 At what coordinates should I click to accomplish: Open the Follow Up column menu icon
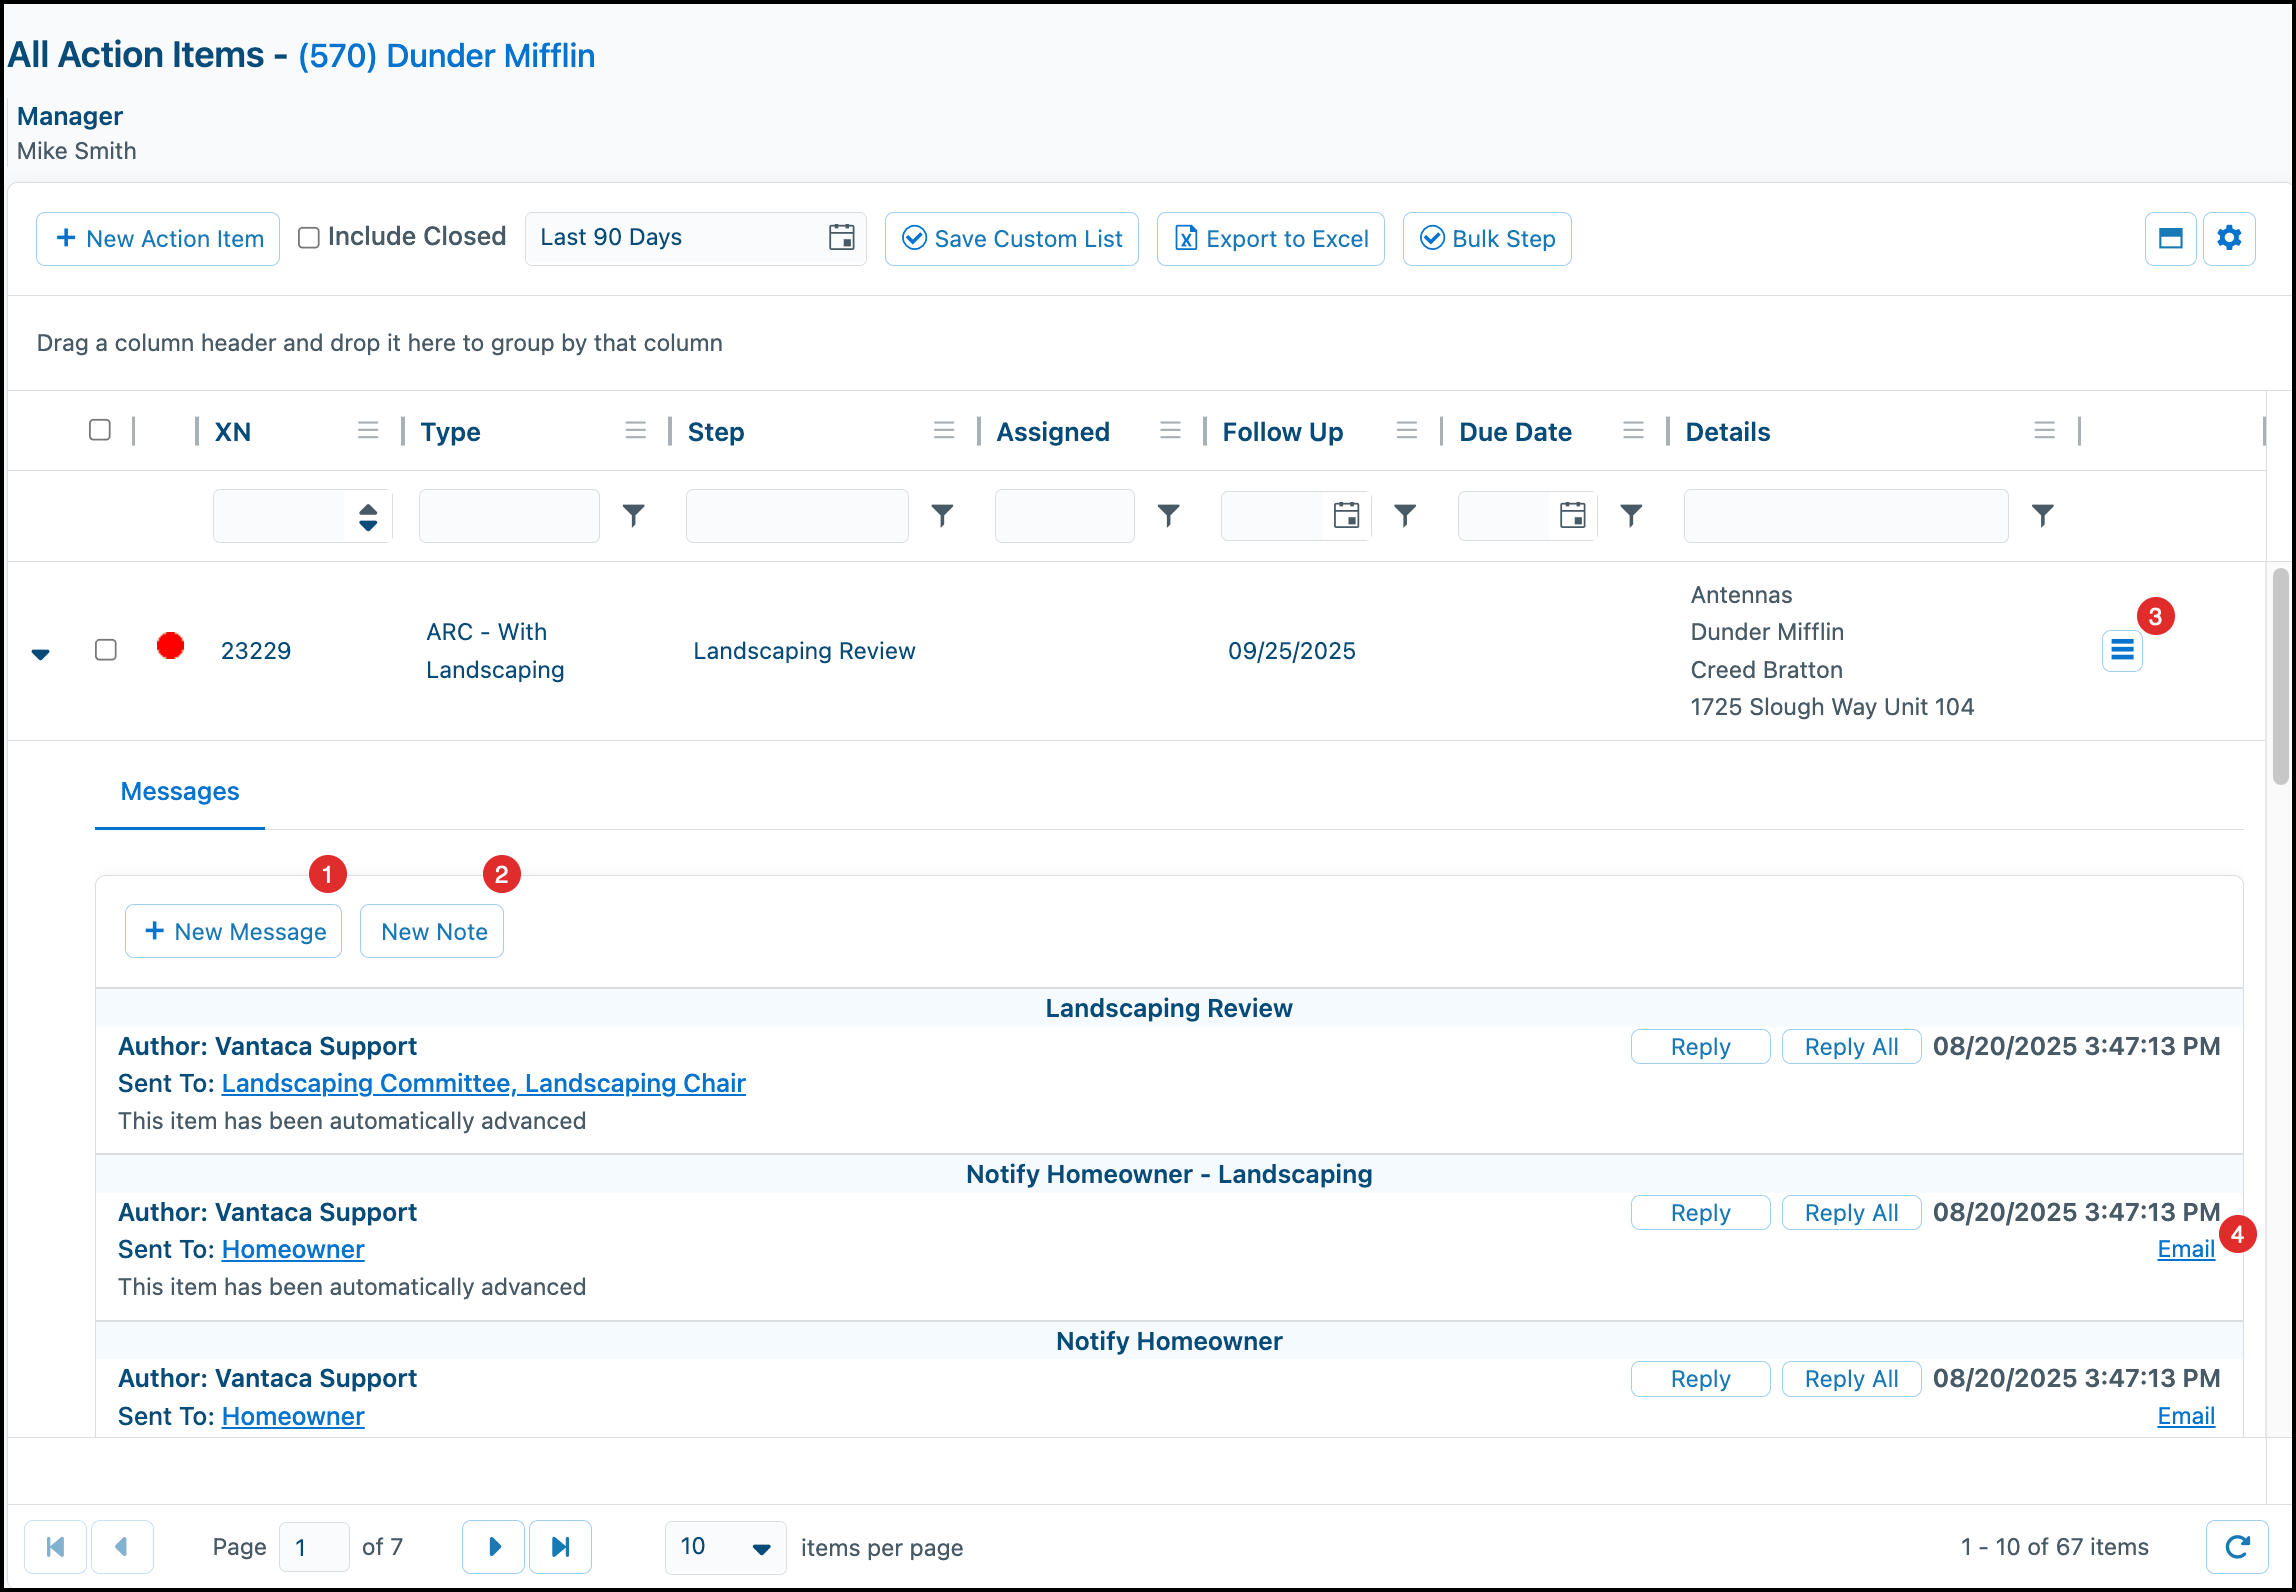coord(1407,430)
